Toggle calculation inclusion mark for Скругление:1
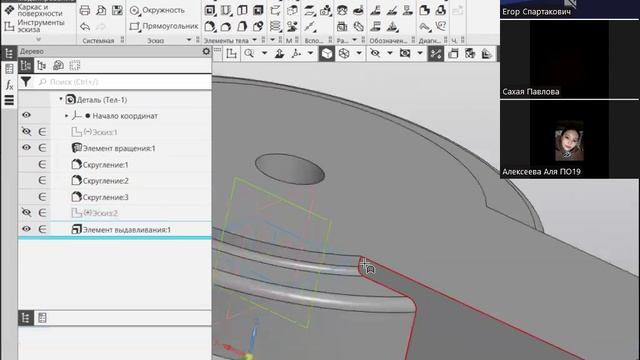Viewport: 640px width, 360px height. (42, 164)
